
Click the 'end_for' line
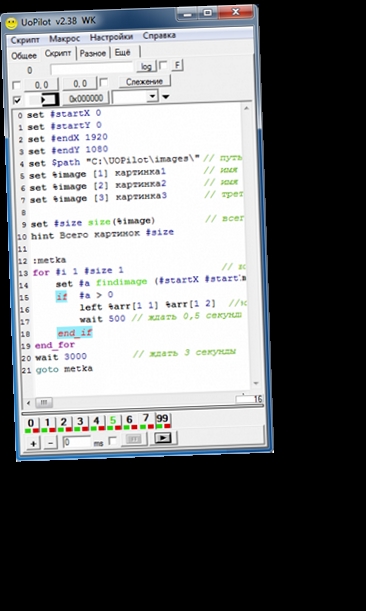(x=55, y=346)
